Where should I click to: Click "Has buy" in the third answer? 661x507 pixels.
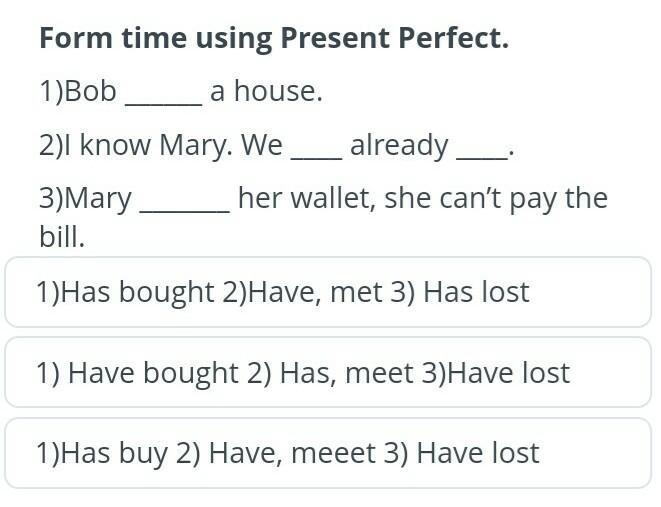click(x=113, y=453)
